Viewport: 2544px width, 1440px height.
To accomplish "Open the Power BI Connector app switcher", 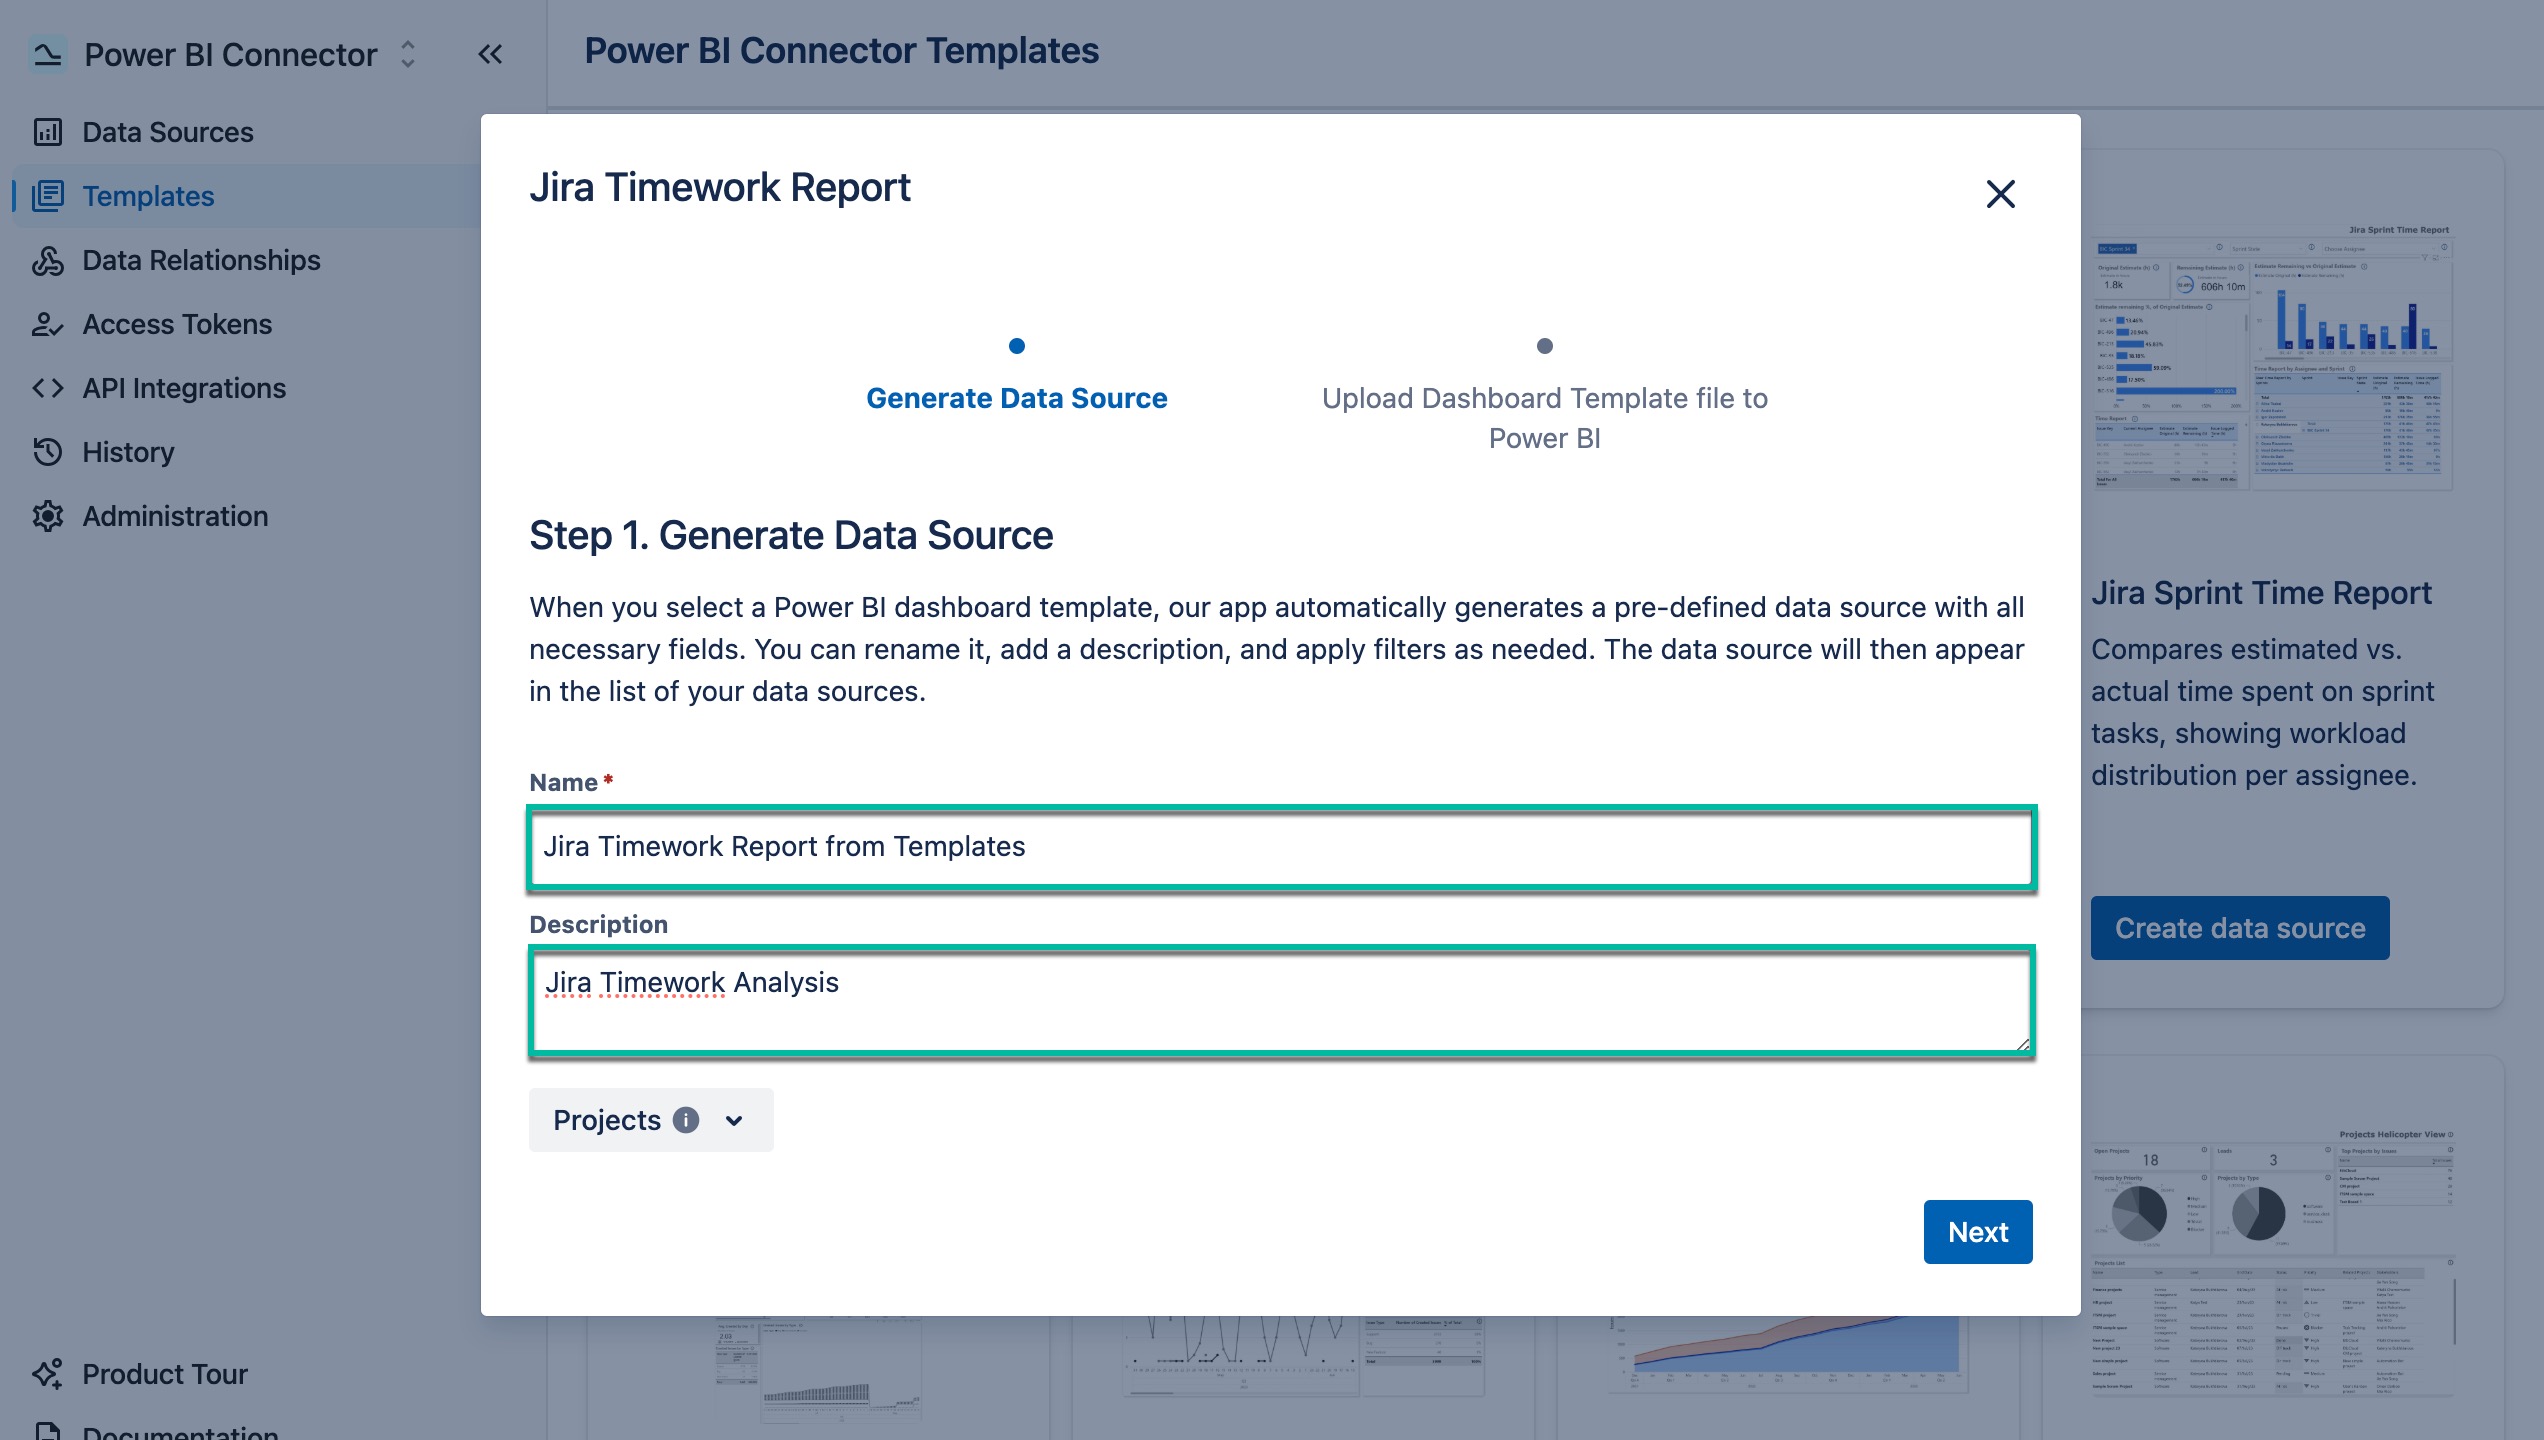I will (409, 54).
